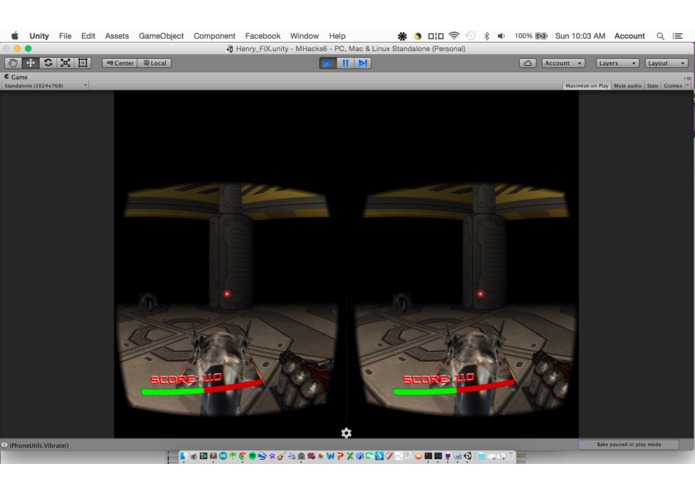Open PowerPoint from the Dock
Image resolution: width=695 pixels, height=494 pixels.
click(x=340, y=456)
